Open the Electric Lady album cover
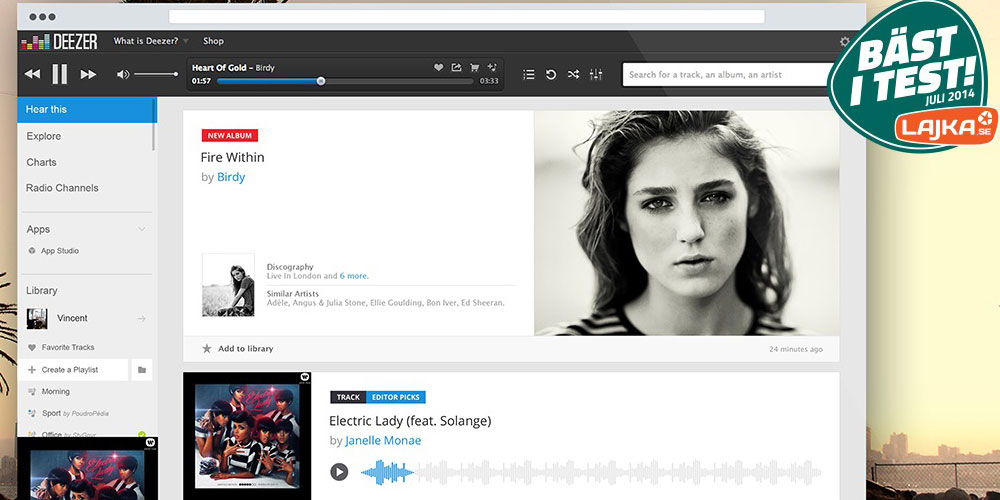This screenshot has width=1000, height=500. pos(247,436)
